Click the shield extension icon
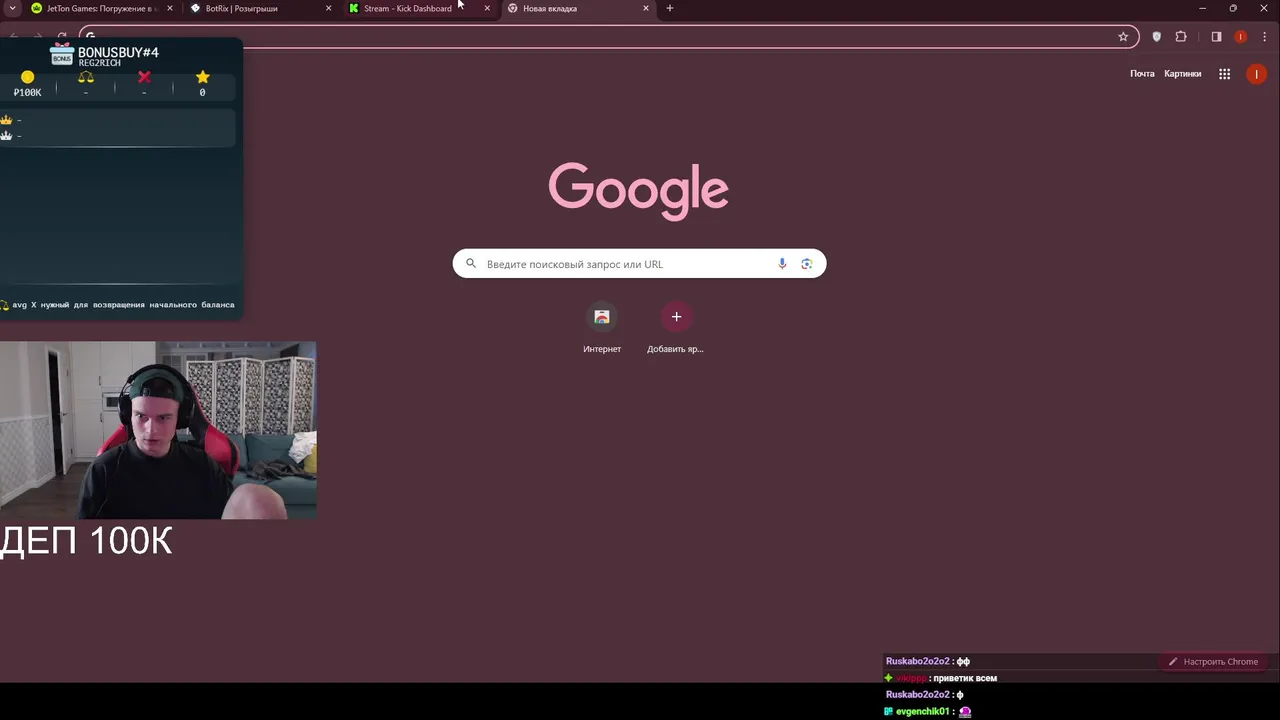The height and width of the screenshot is (720, 1280). (1157, 37)
